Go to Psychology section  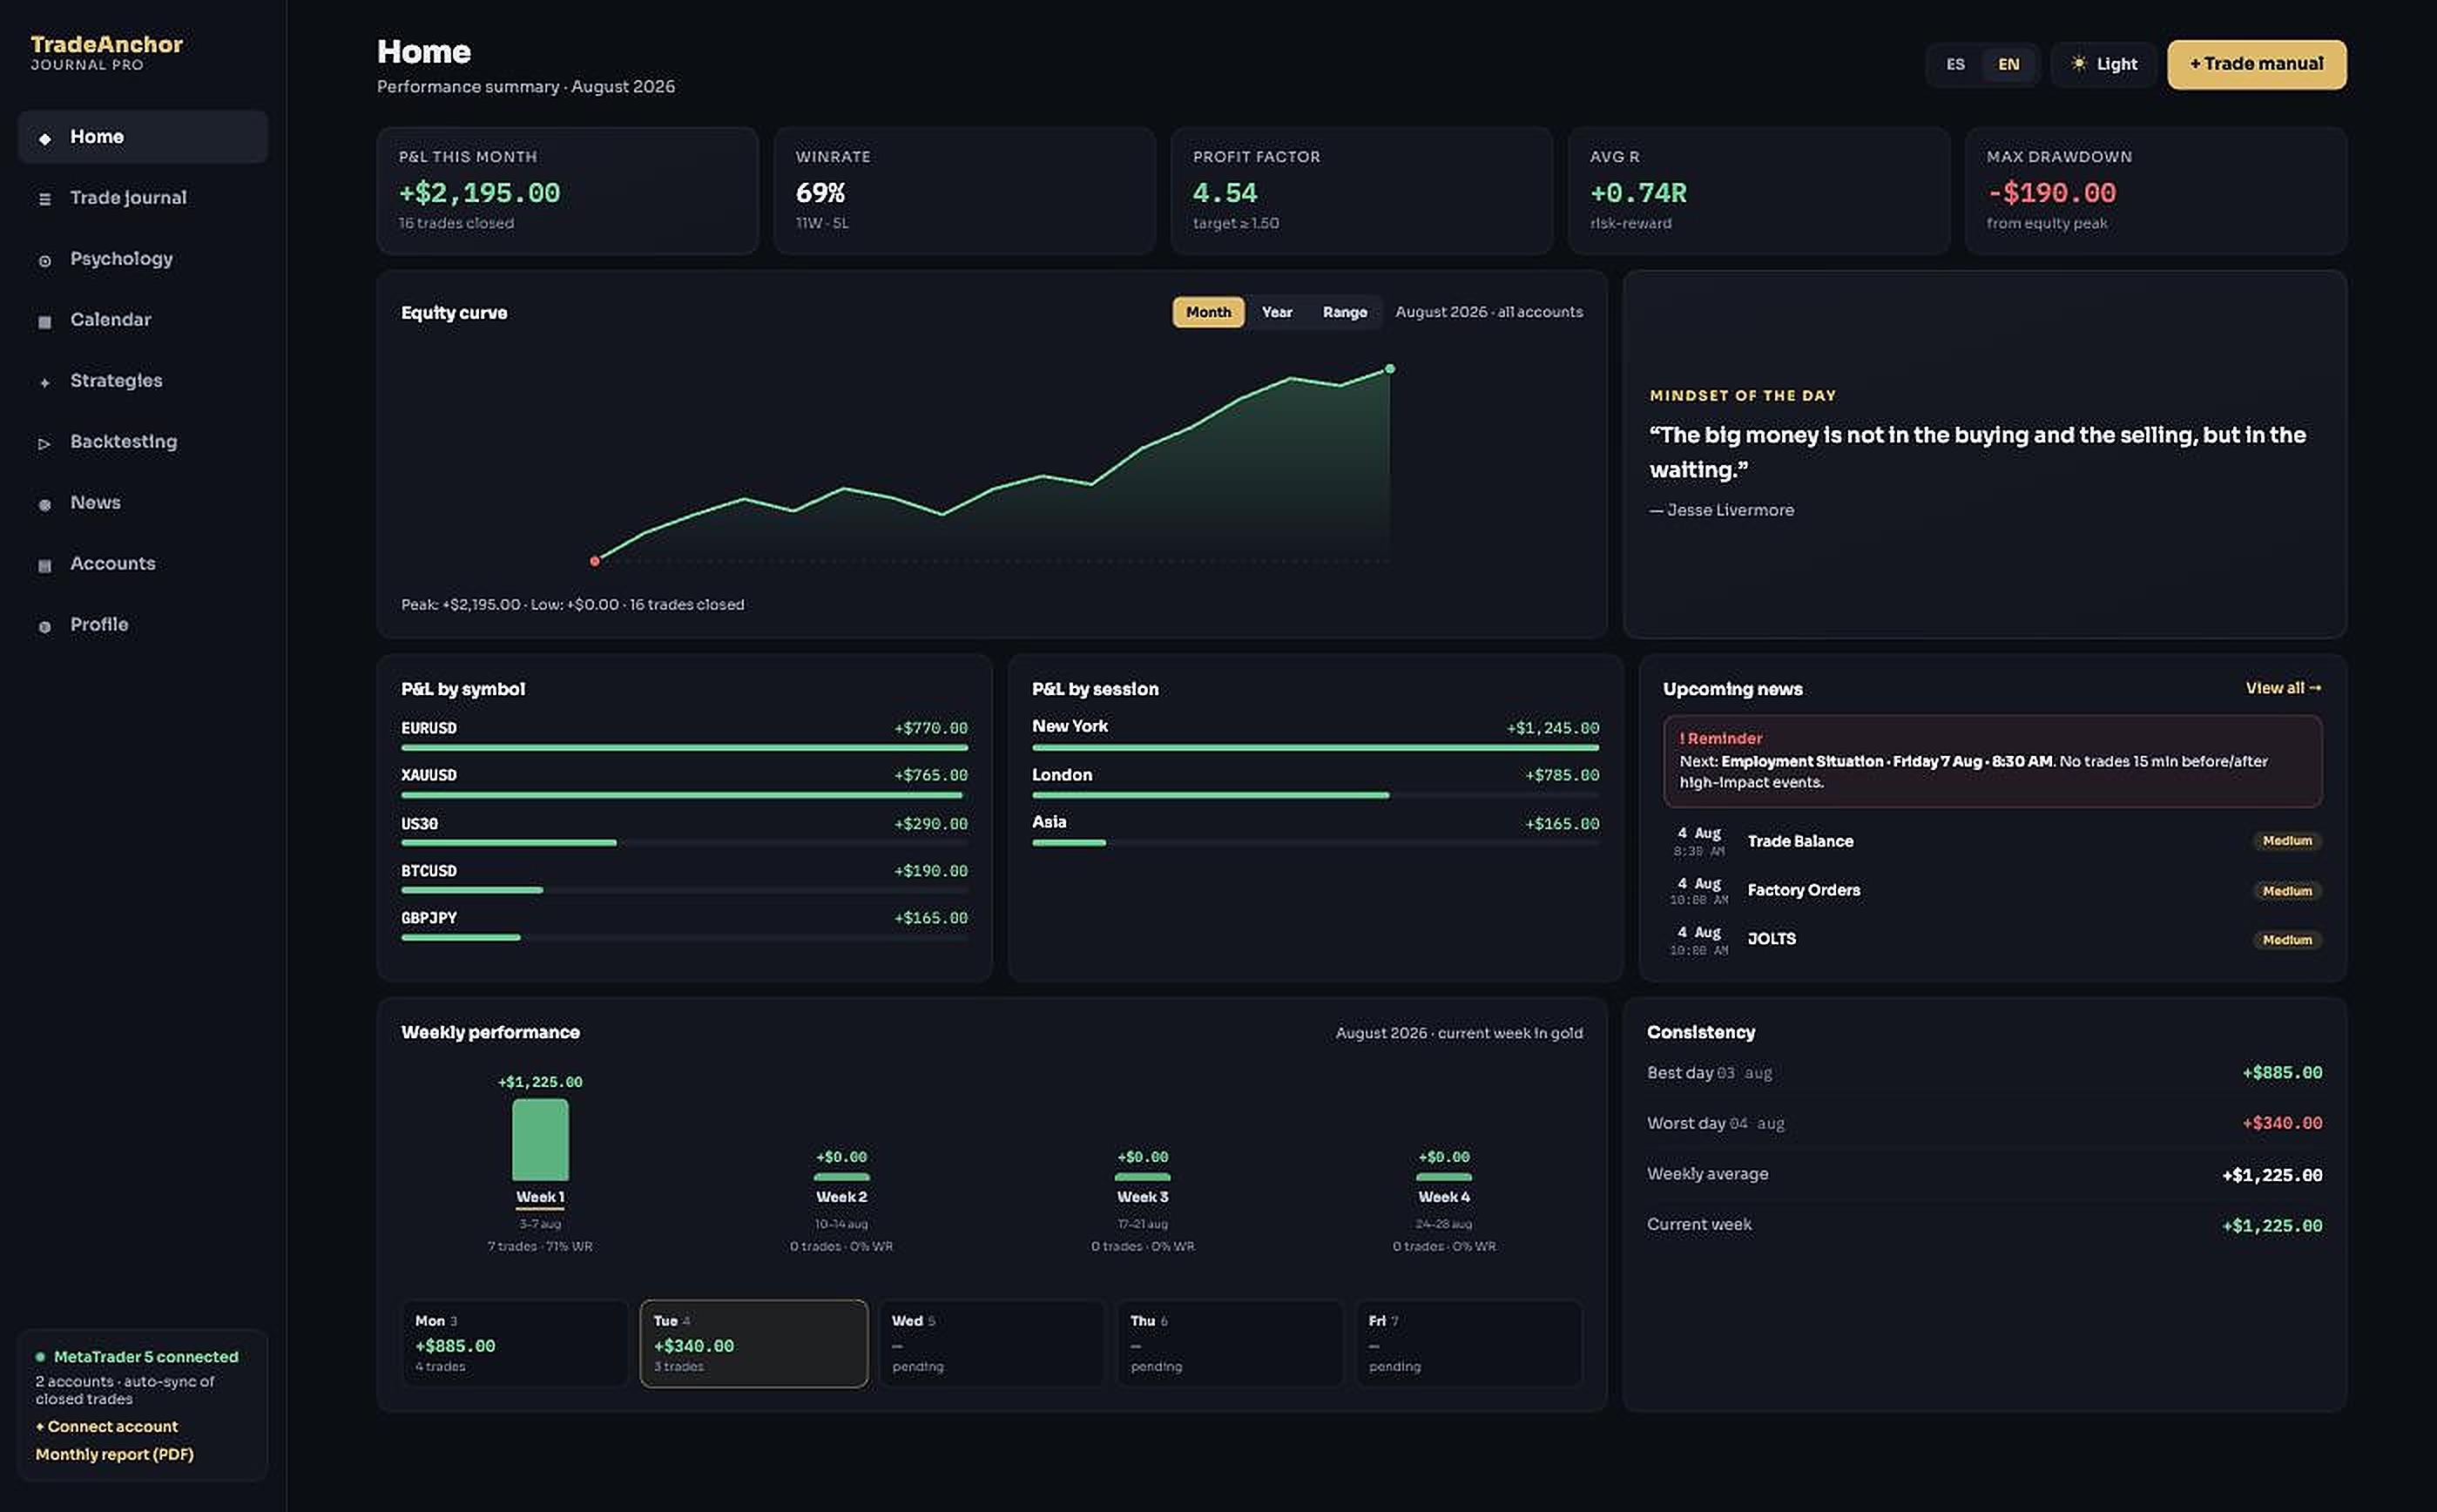click(x=142, y=259)
